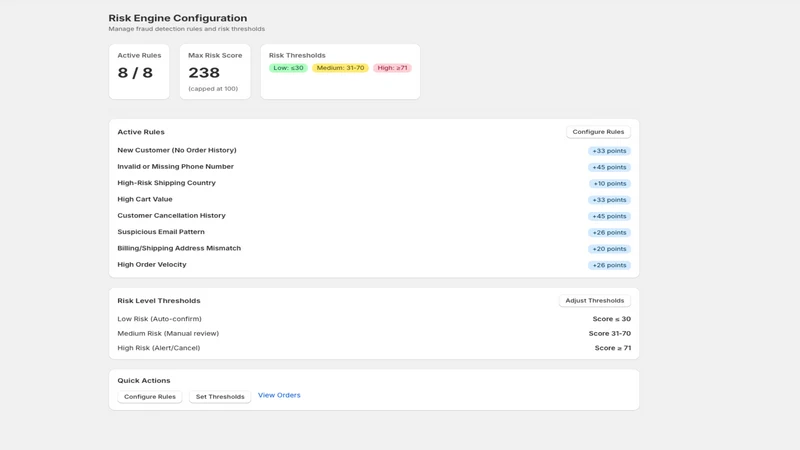Click +26 points badge for Suspicious Email Pattern
Viewport: 800px width, 450px height.
pos(609,233)
